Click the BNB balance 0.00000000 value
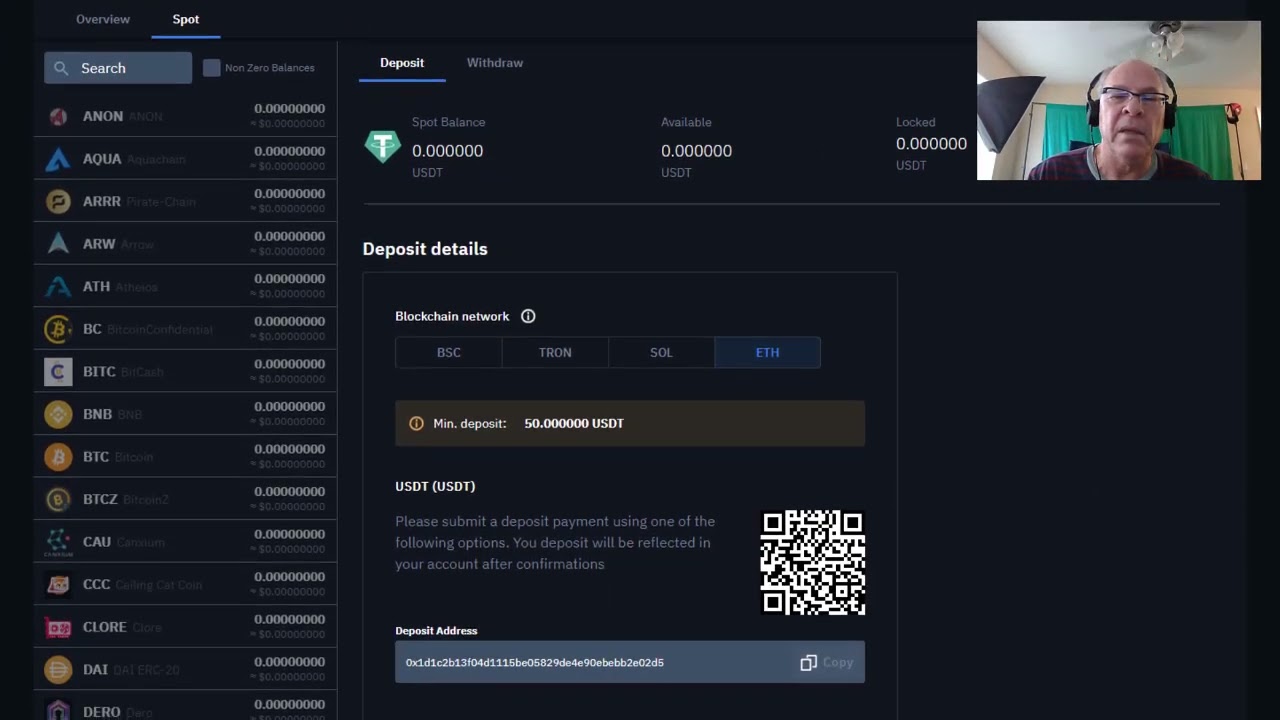The width and height of the screenshot is (1280, 720). [x=289, y=406]
